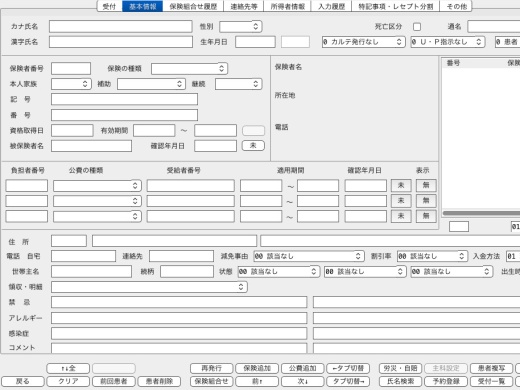
Task: Click the 記号 input field
Action: tap(124, 99)
